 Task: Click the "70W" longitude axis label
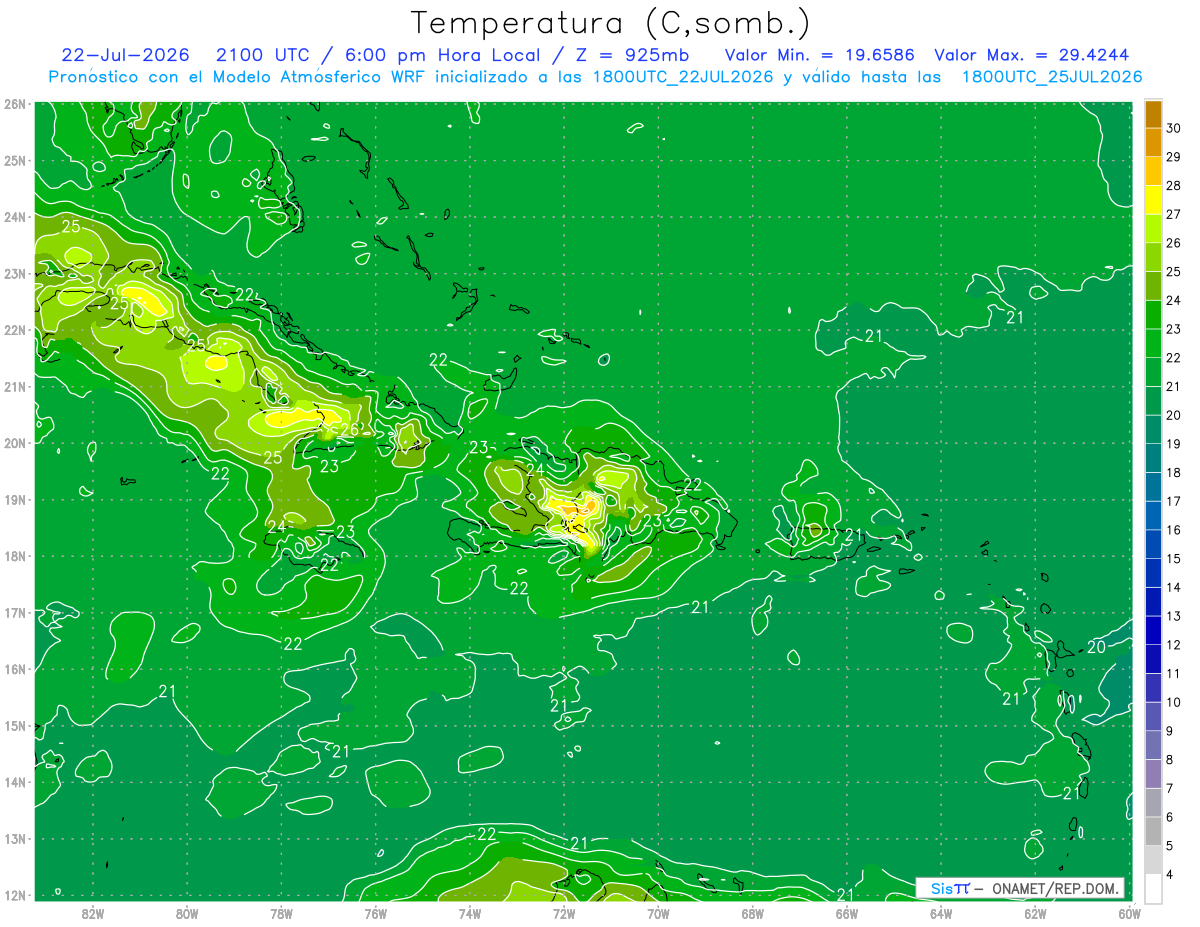[658, 913]
